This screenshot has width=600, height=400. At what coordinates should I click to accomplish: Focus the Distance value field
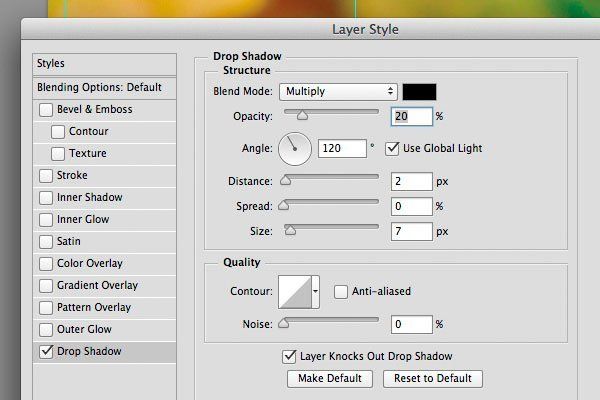pyautogui.click(x=412, y=181)
